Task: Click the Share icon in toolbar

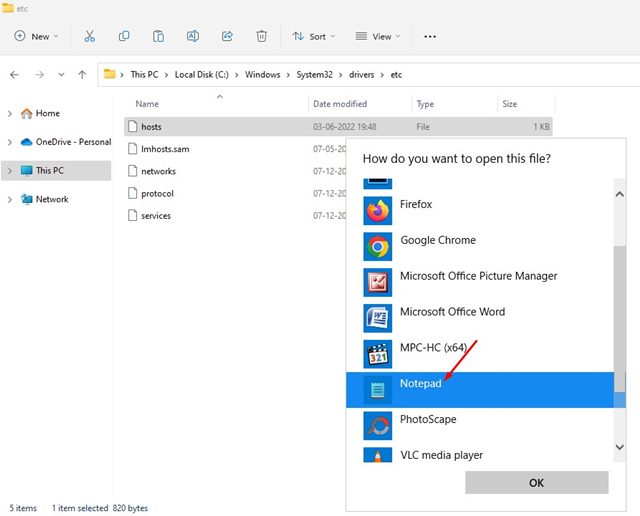Action: pyautogui.click(x=227, y=36)
